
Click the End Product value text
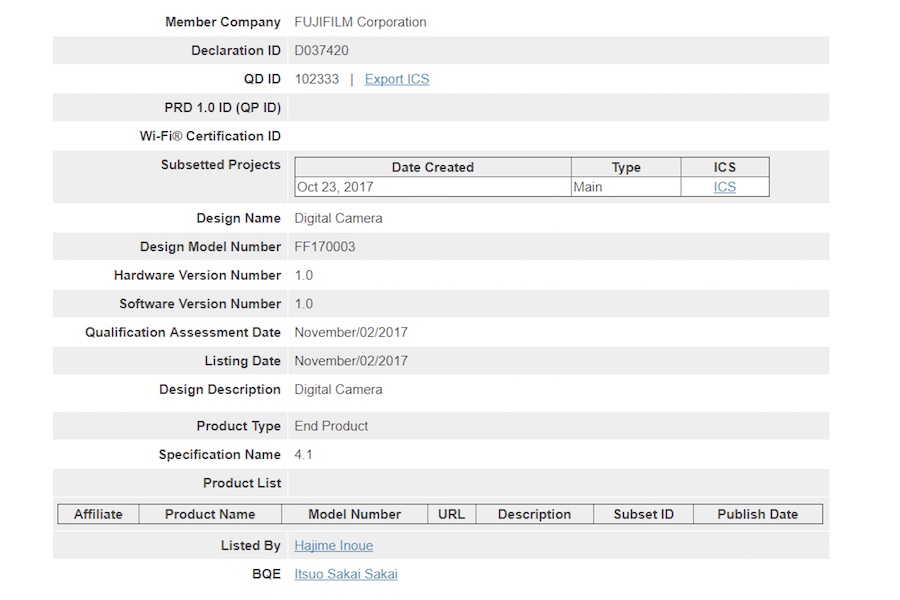coord(331,426)
